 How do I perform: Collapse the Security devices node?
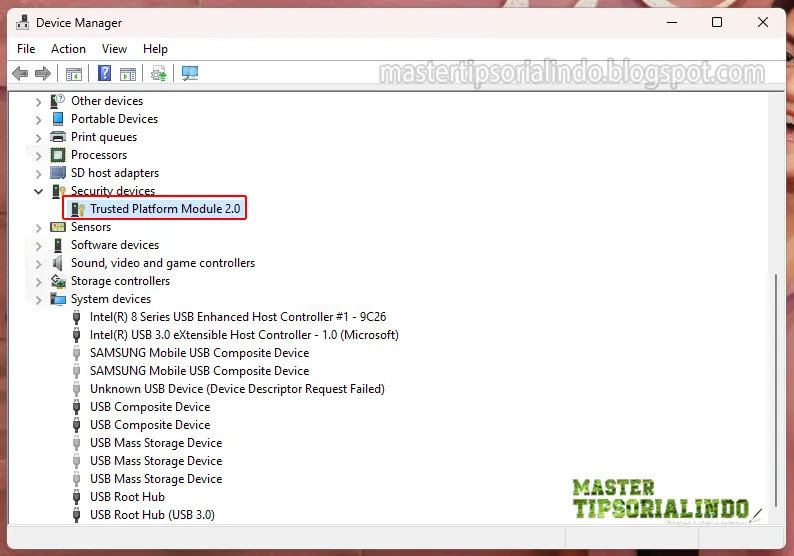pyautogui.click(x=38, y=191)
